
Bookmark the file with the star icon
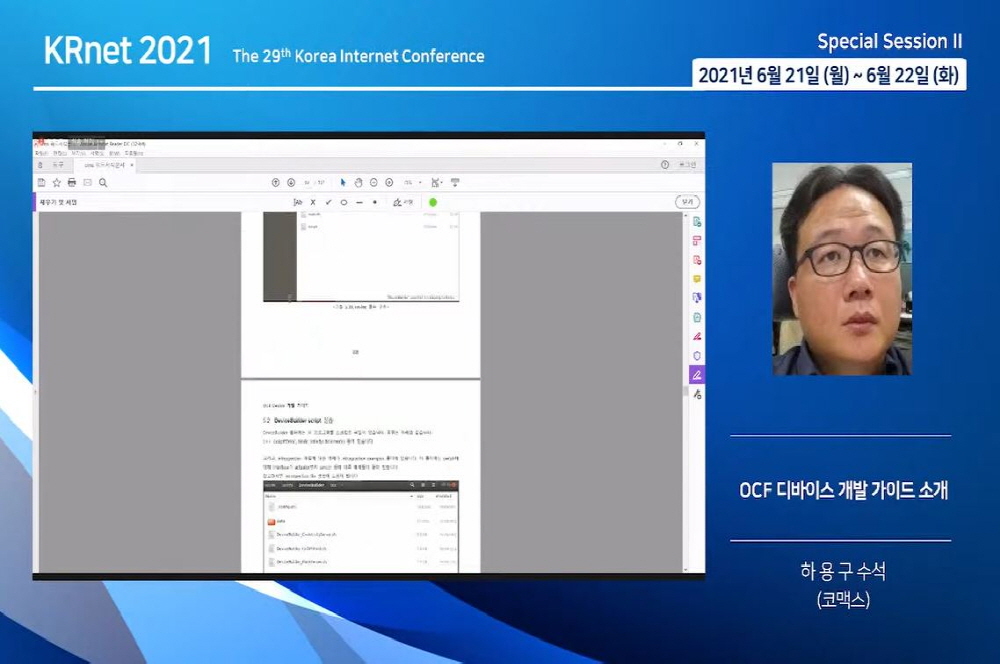click(57, 183)
